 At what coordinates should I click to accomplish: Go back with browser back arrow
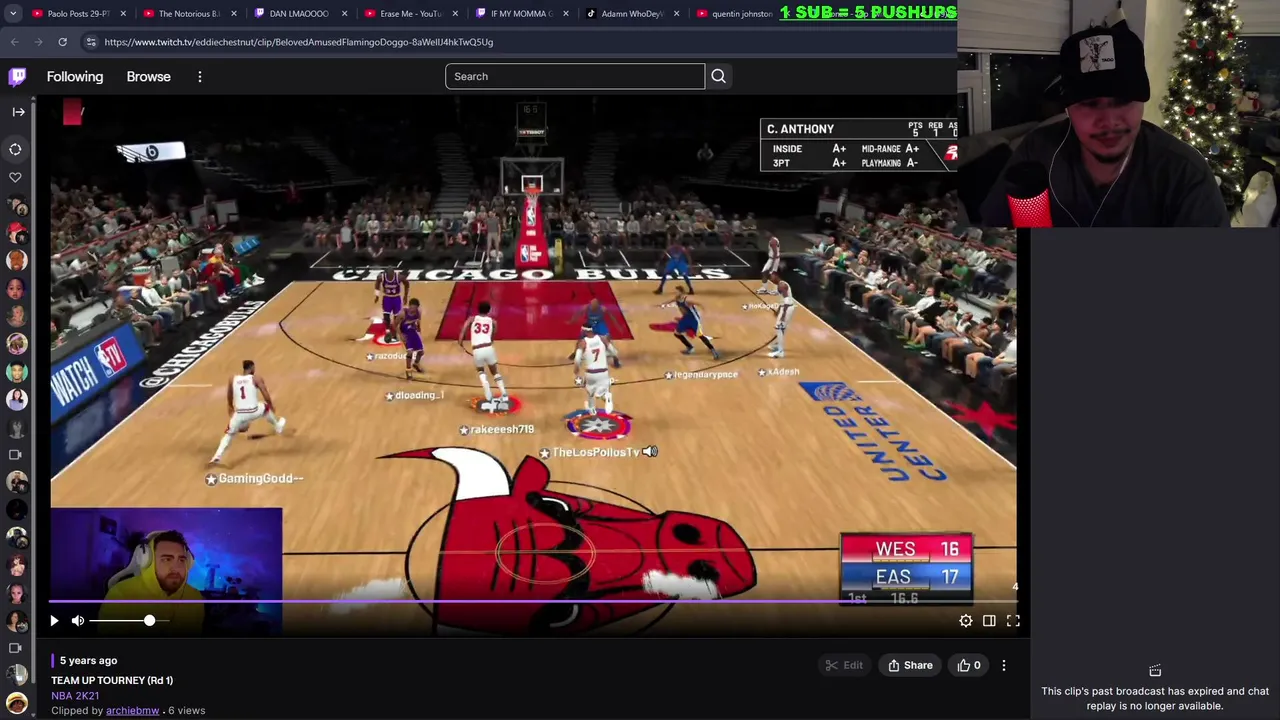(14, 42)
